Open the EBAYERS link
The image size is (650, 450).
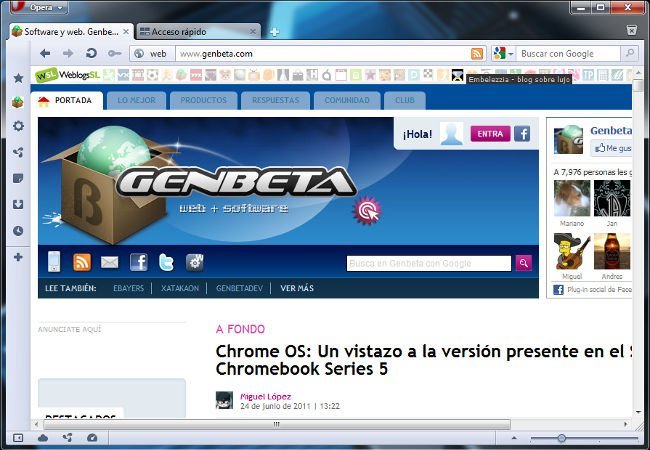click(128, 288)
